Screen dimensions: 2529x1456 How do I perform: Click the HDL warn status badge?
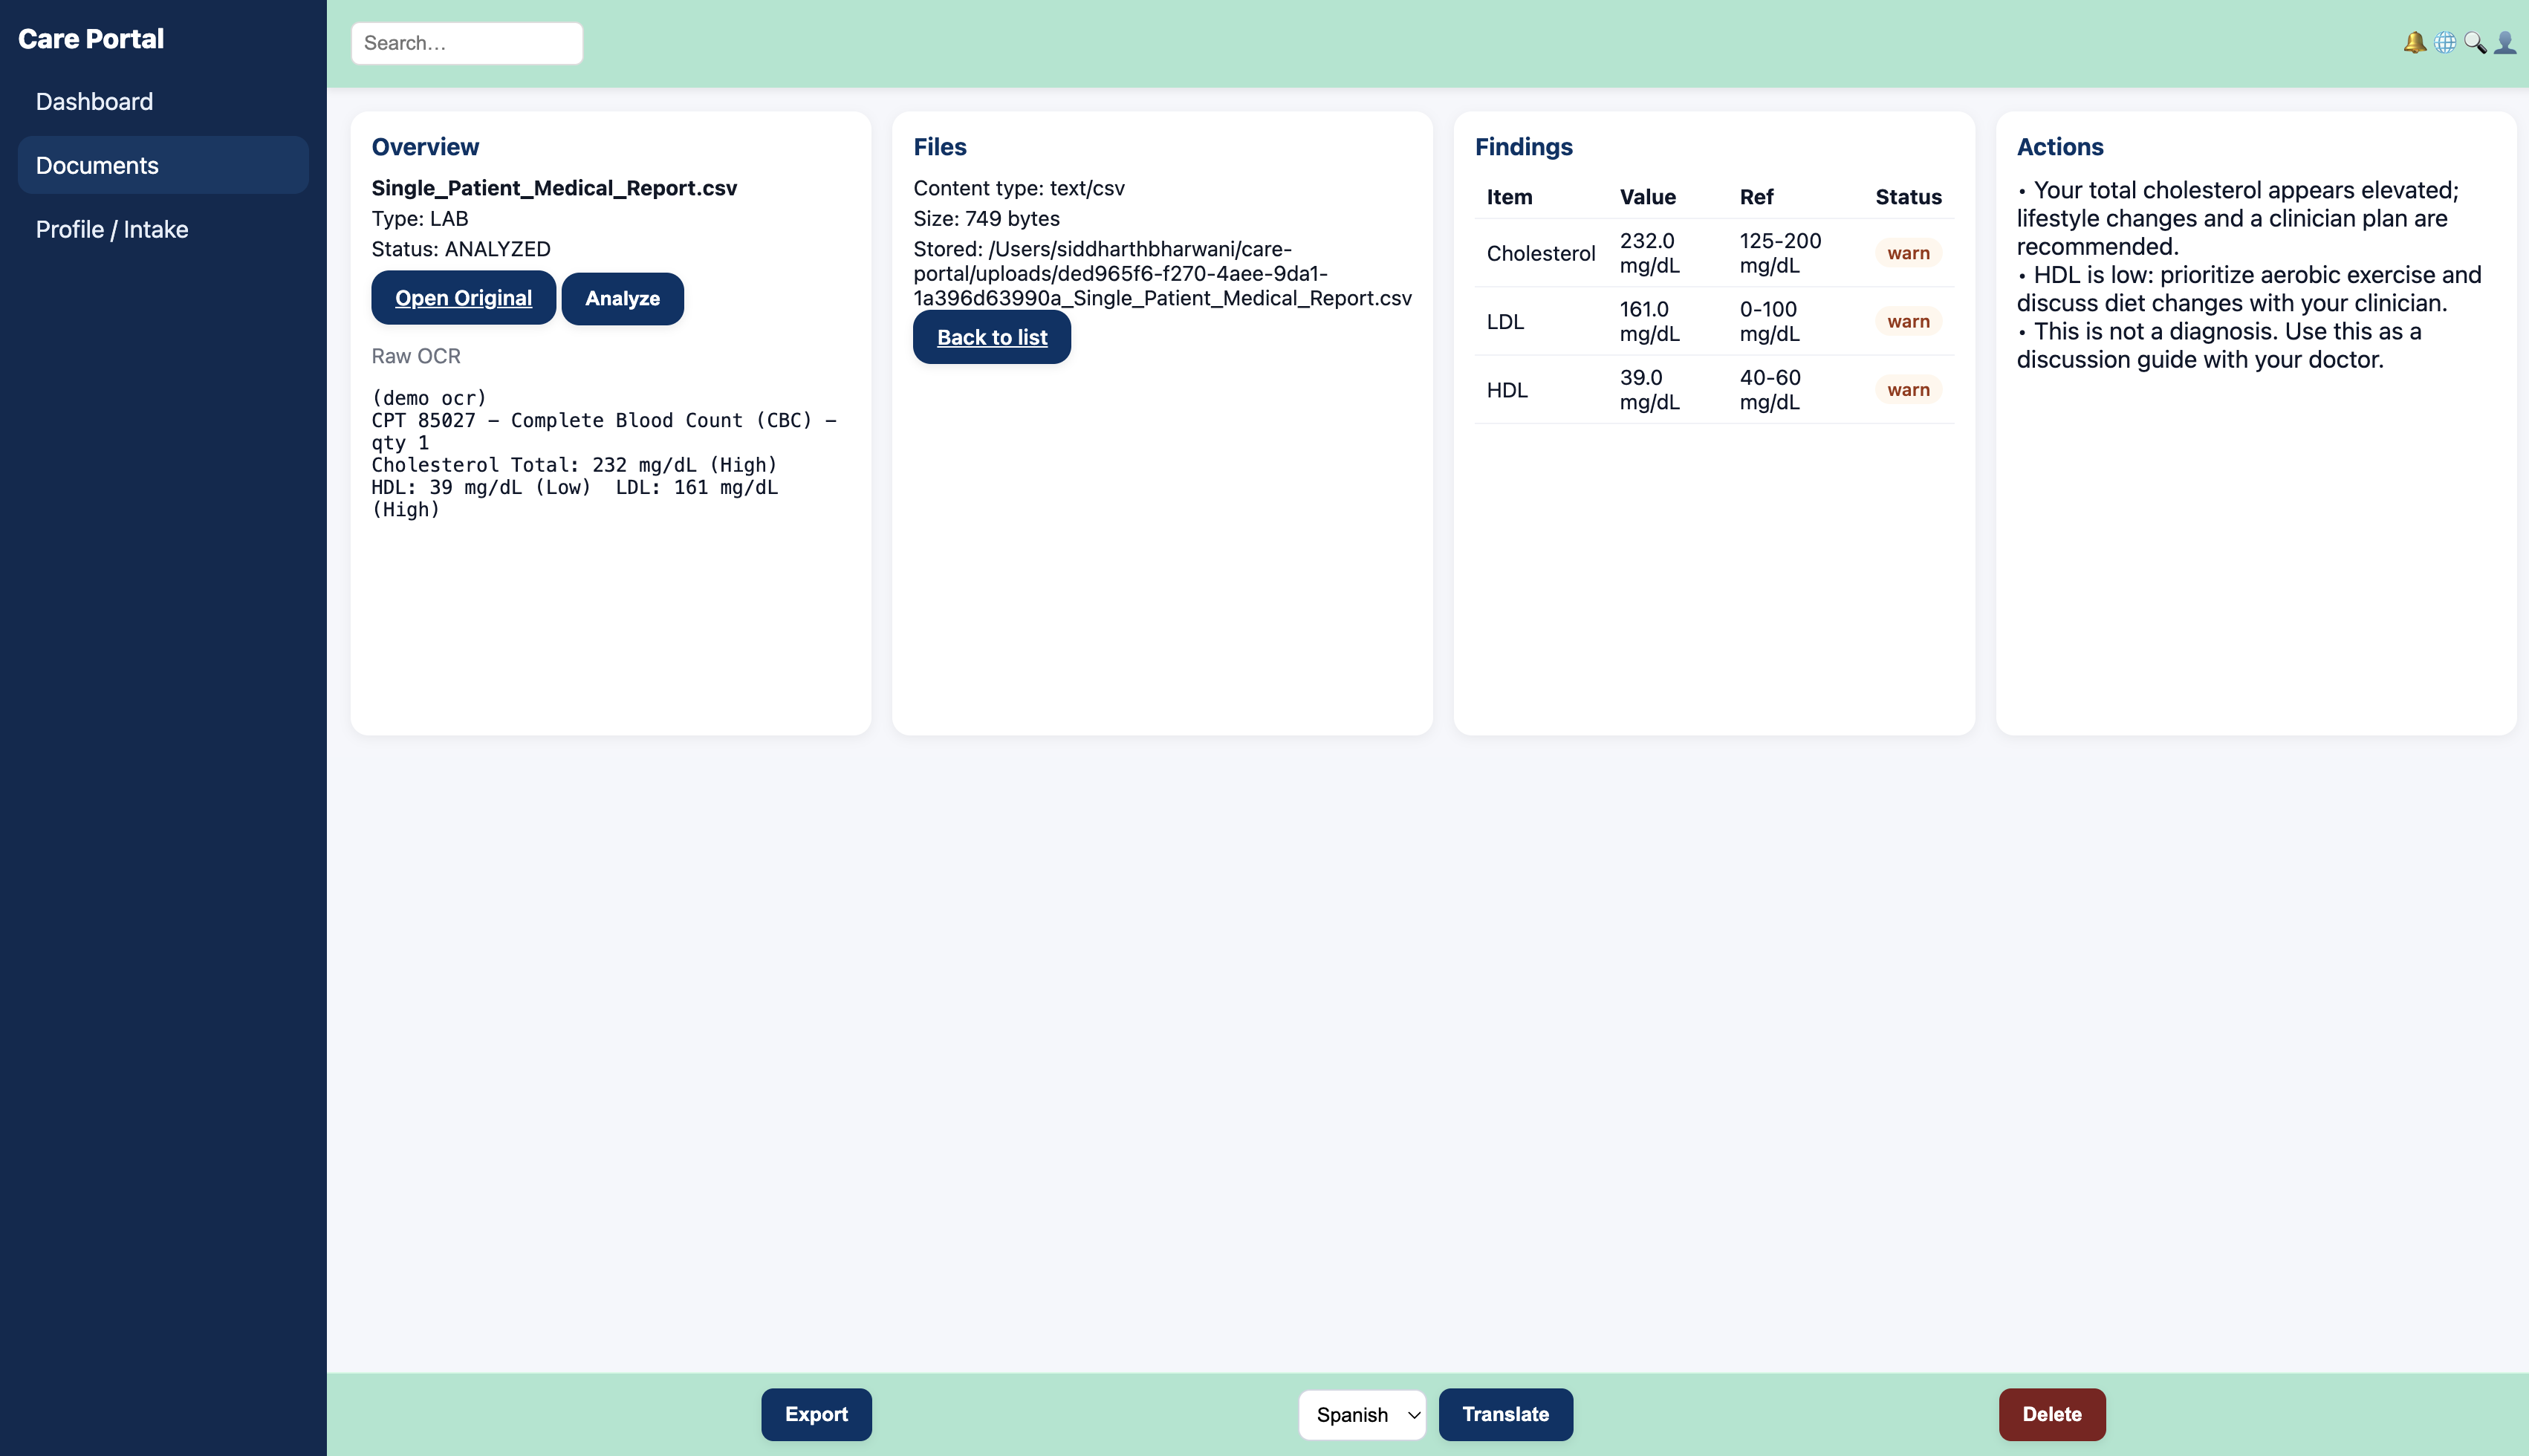(x=1907, y=390)
